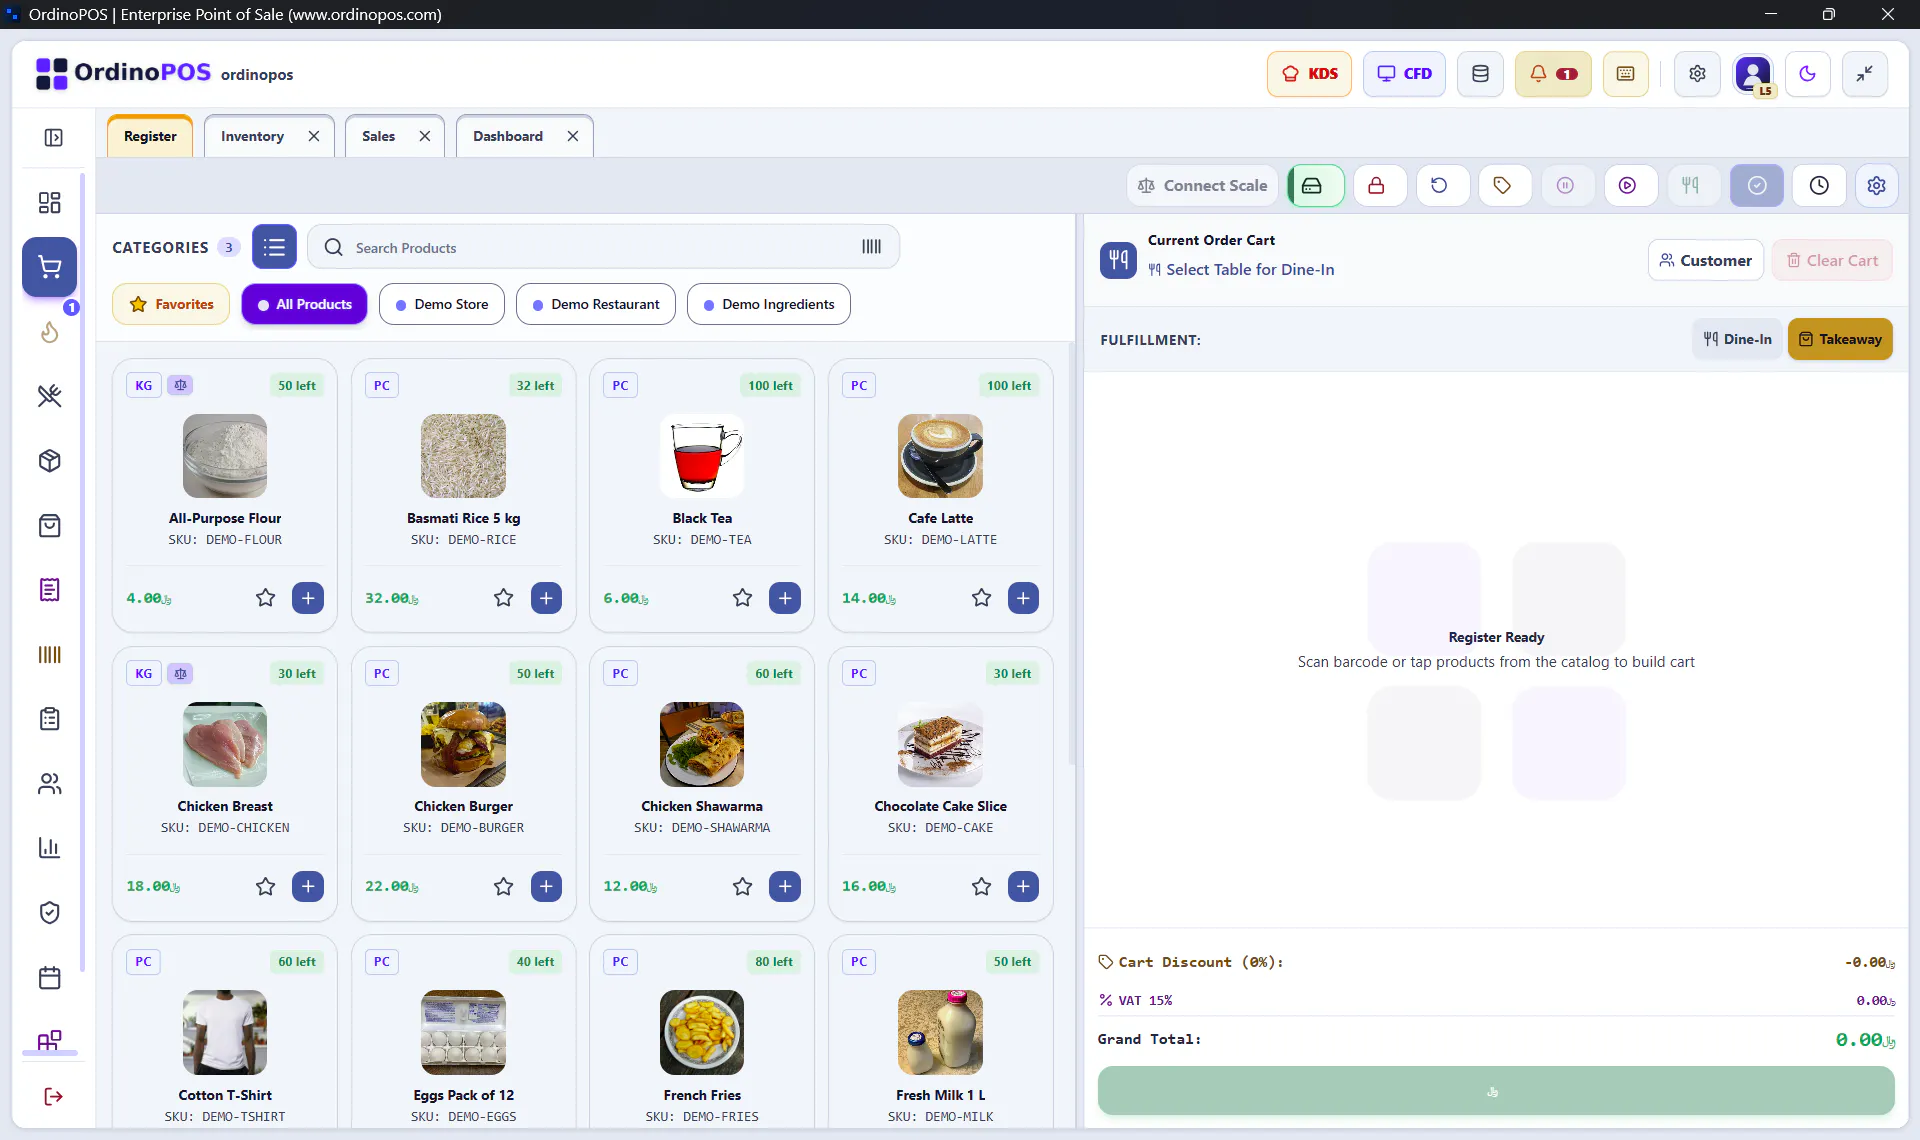This screenshot has height=1140, width=1920.
Task: Click the database icon in header
Action: coord(1480,74)
